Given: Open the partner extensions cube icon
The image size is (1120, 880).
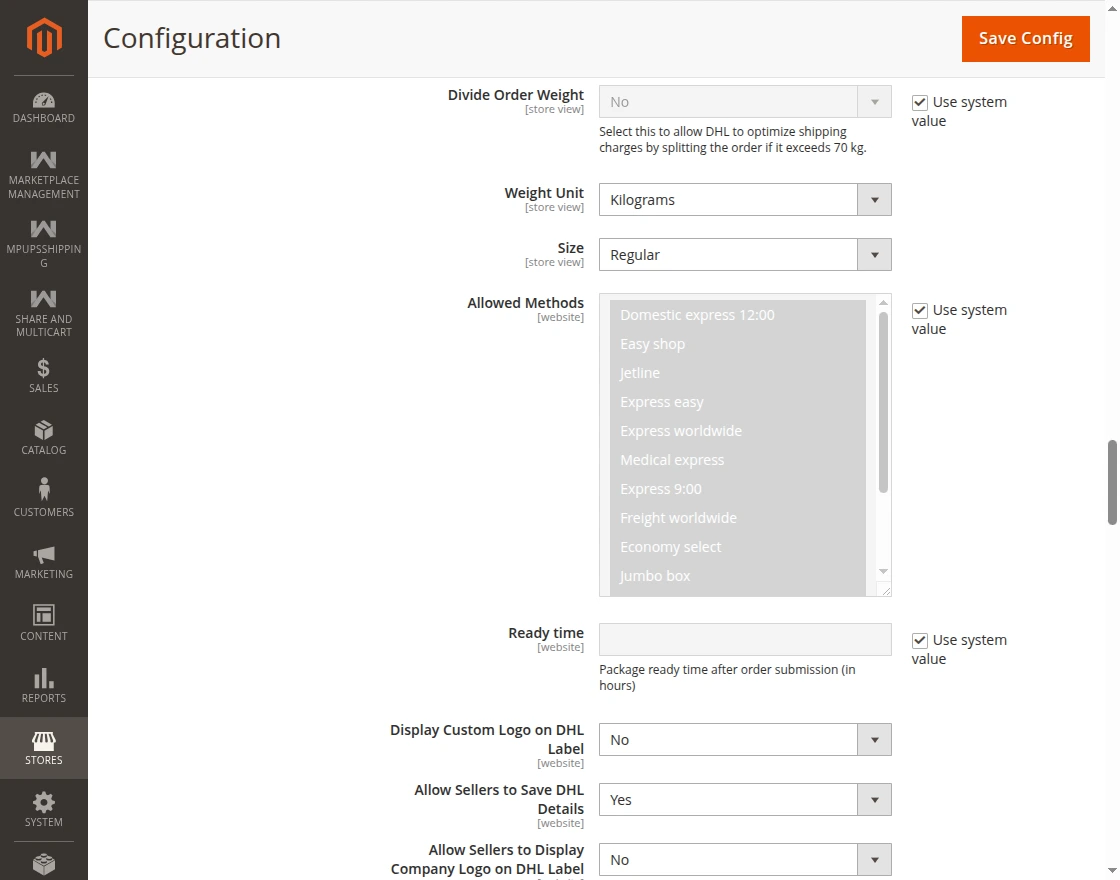Looking at the screenshot, I should 44,864.
